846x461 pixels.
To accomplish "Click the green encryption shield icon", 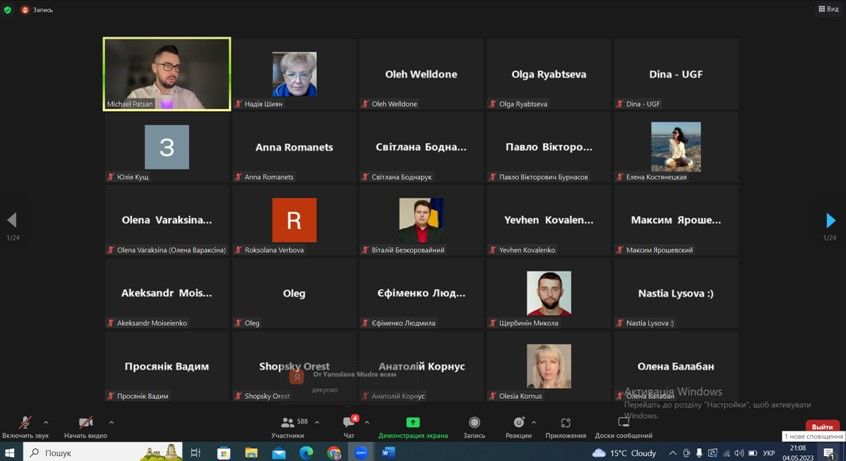I will [x=8, y=9].
